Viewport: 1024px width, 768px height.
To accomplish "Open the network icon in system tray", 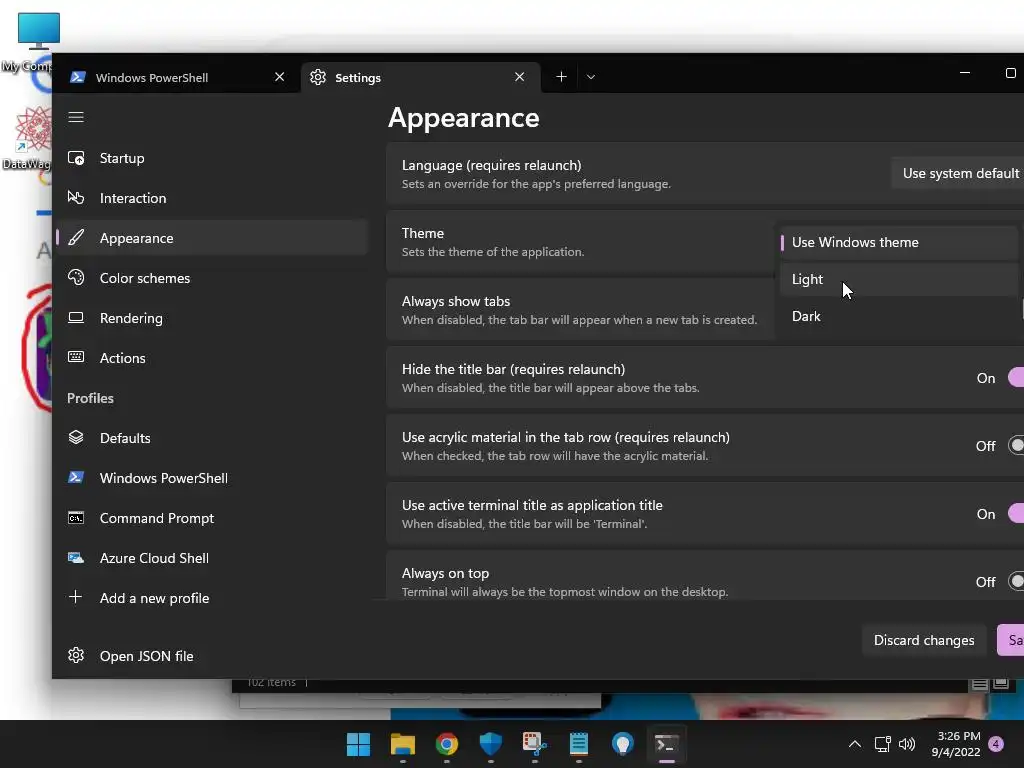I will tap(882, 744).
